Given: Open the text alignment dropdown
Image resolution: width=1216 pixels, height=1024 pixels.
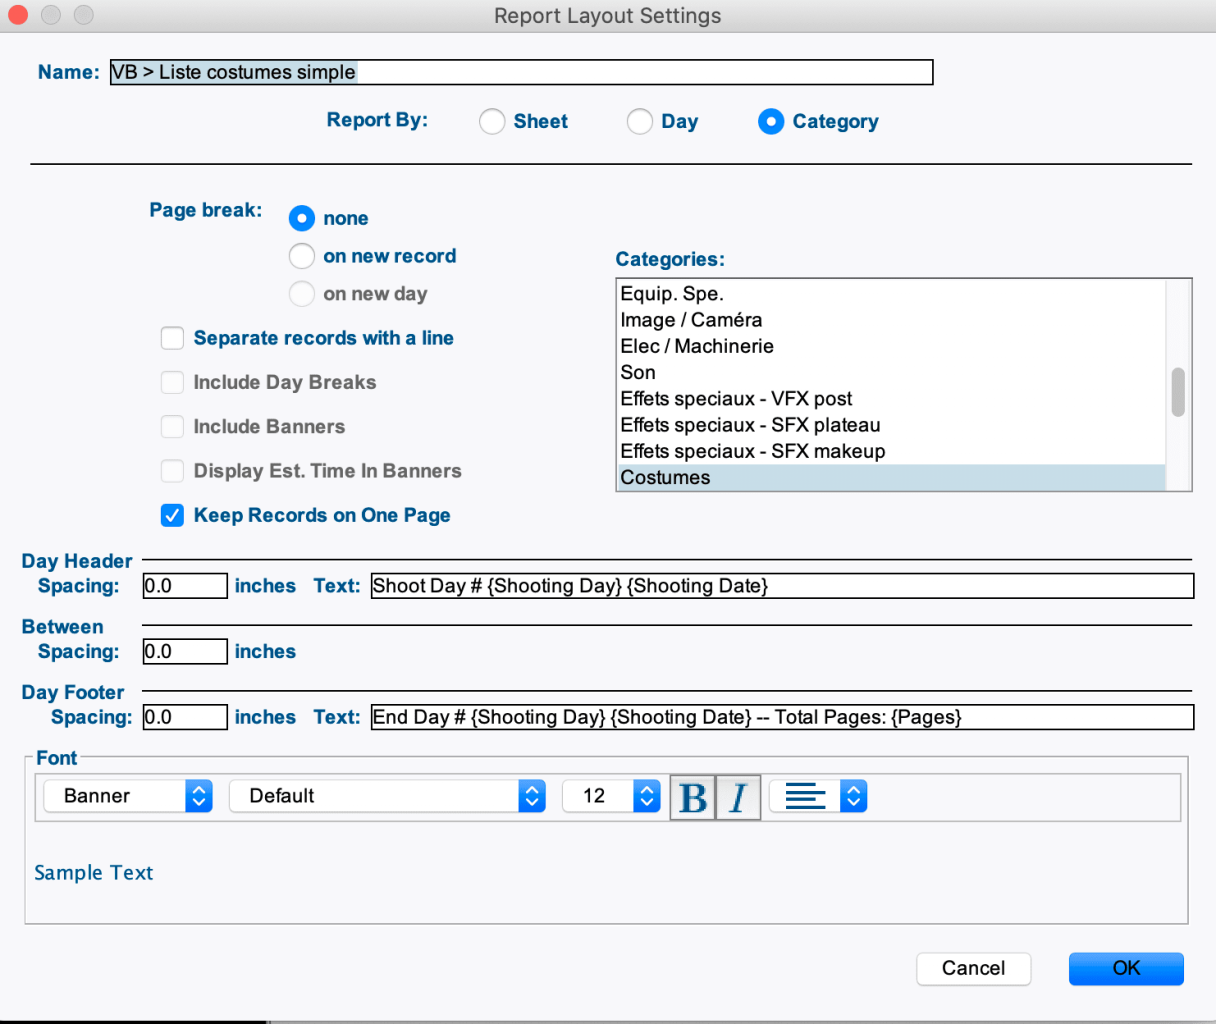Looking at the screenshot, I should pyautogui.click(x=825, y=797).
